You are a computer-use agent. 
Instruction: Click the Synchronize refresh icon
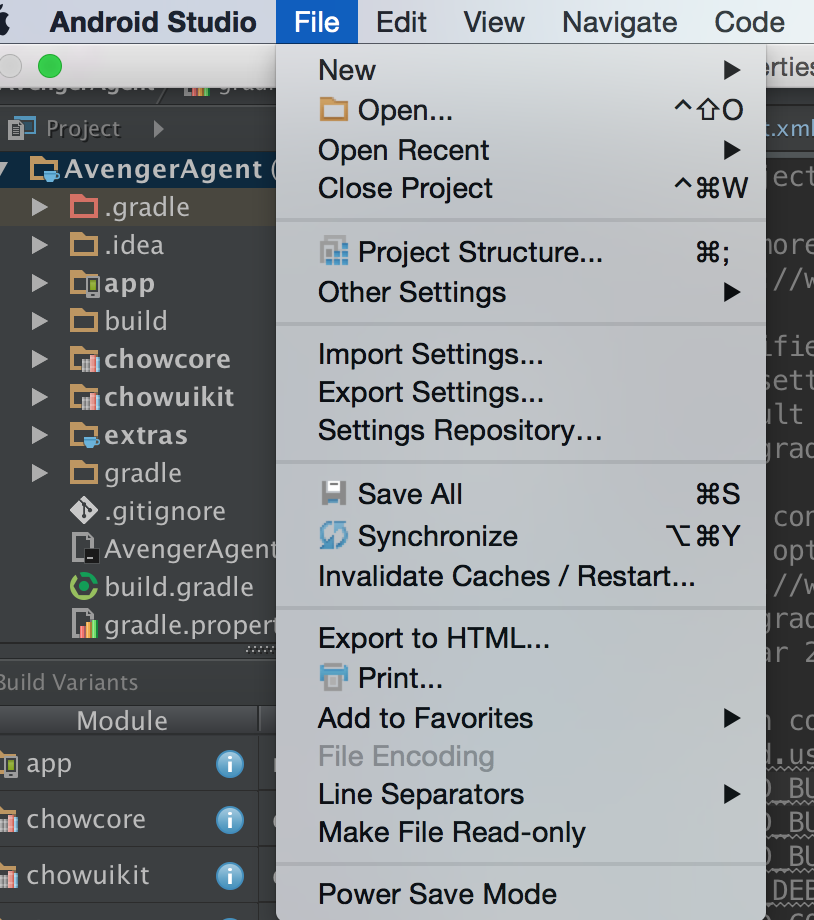(333, 535)
